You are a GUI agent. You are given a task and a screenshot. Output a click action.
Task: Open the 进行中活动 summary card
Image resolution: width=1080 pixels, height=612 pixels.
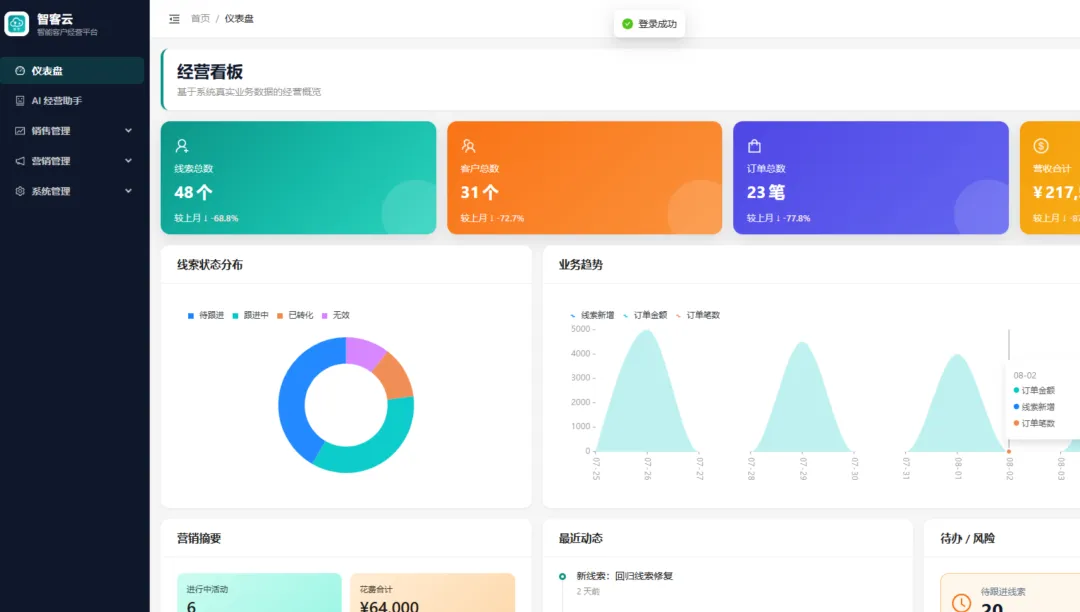259,593
